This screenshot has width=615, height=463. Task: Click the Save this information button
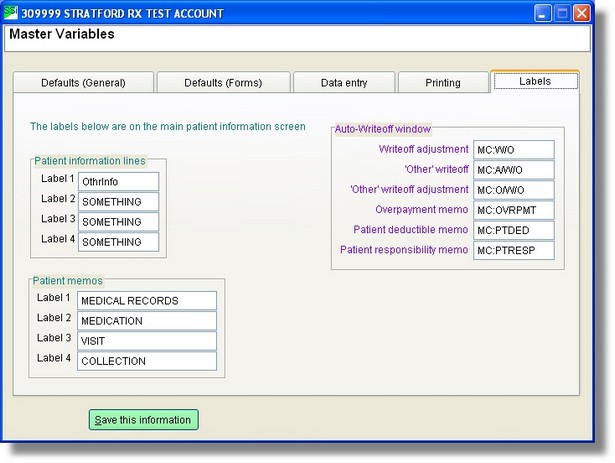click(x=144, y=420)
